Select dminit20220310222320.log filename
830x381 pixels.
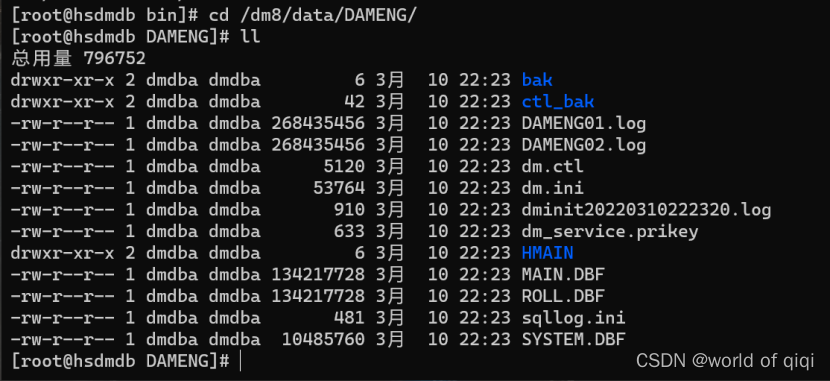(646, 210)
